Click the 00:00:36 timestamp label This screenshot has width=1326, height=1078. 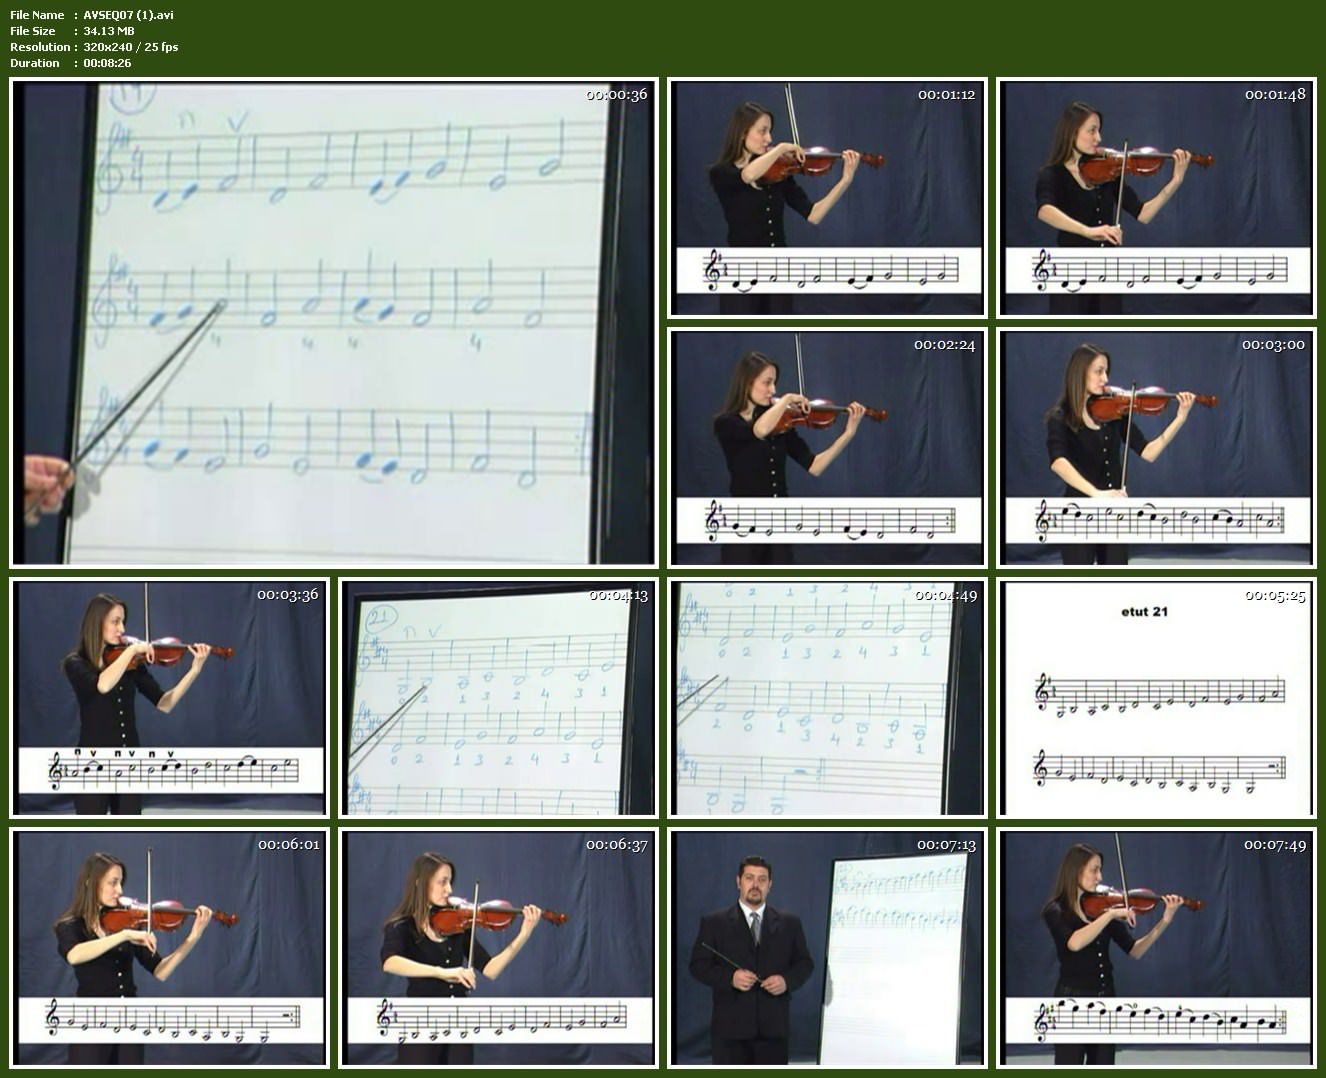(x=616, y=95)
